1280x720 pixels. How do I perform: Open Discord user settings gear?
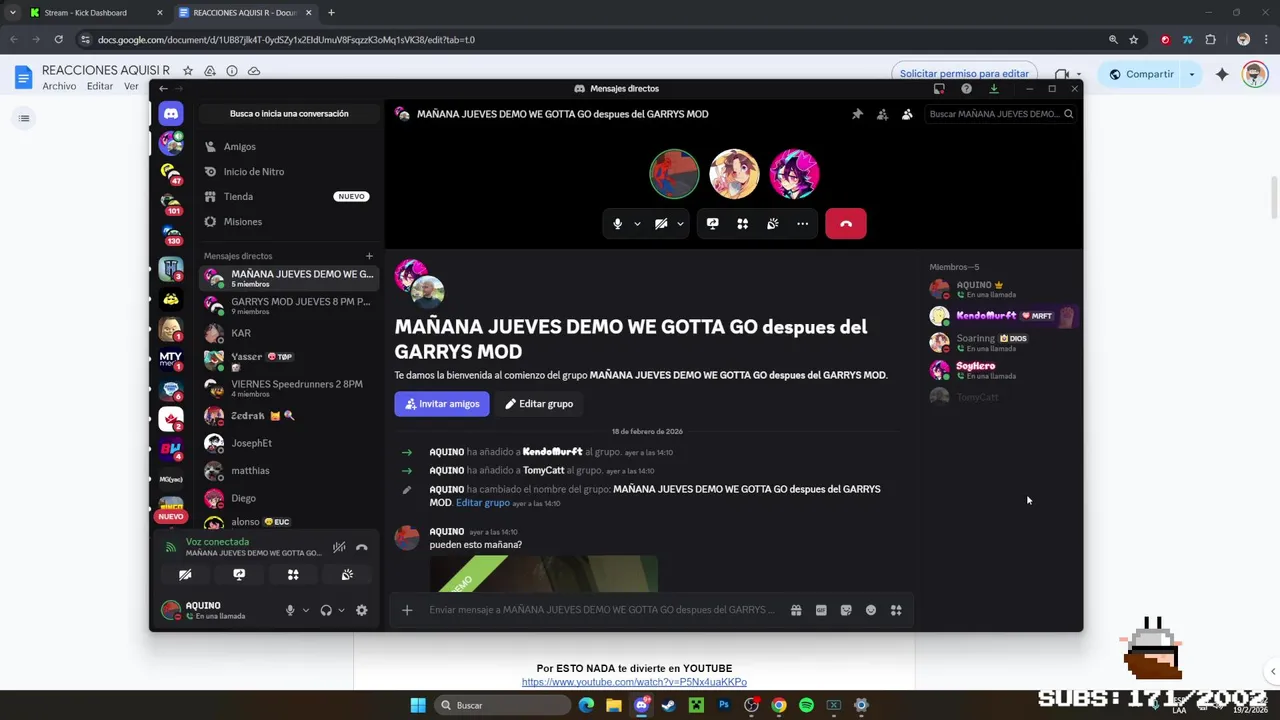[x=362, y=610]
